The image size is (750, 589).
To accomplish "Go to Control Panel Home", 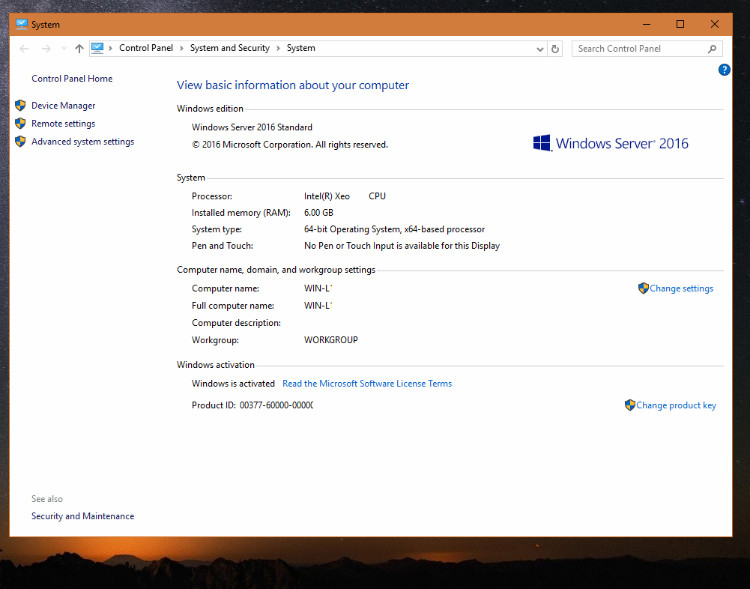I will pyautogui.click(x=72, y=78).
